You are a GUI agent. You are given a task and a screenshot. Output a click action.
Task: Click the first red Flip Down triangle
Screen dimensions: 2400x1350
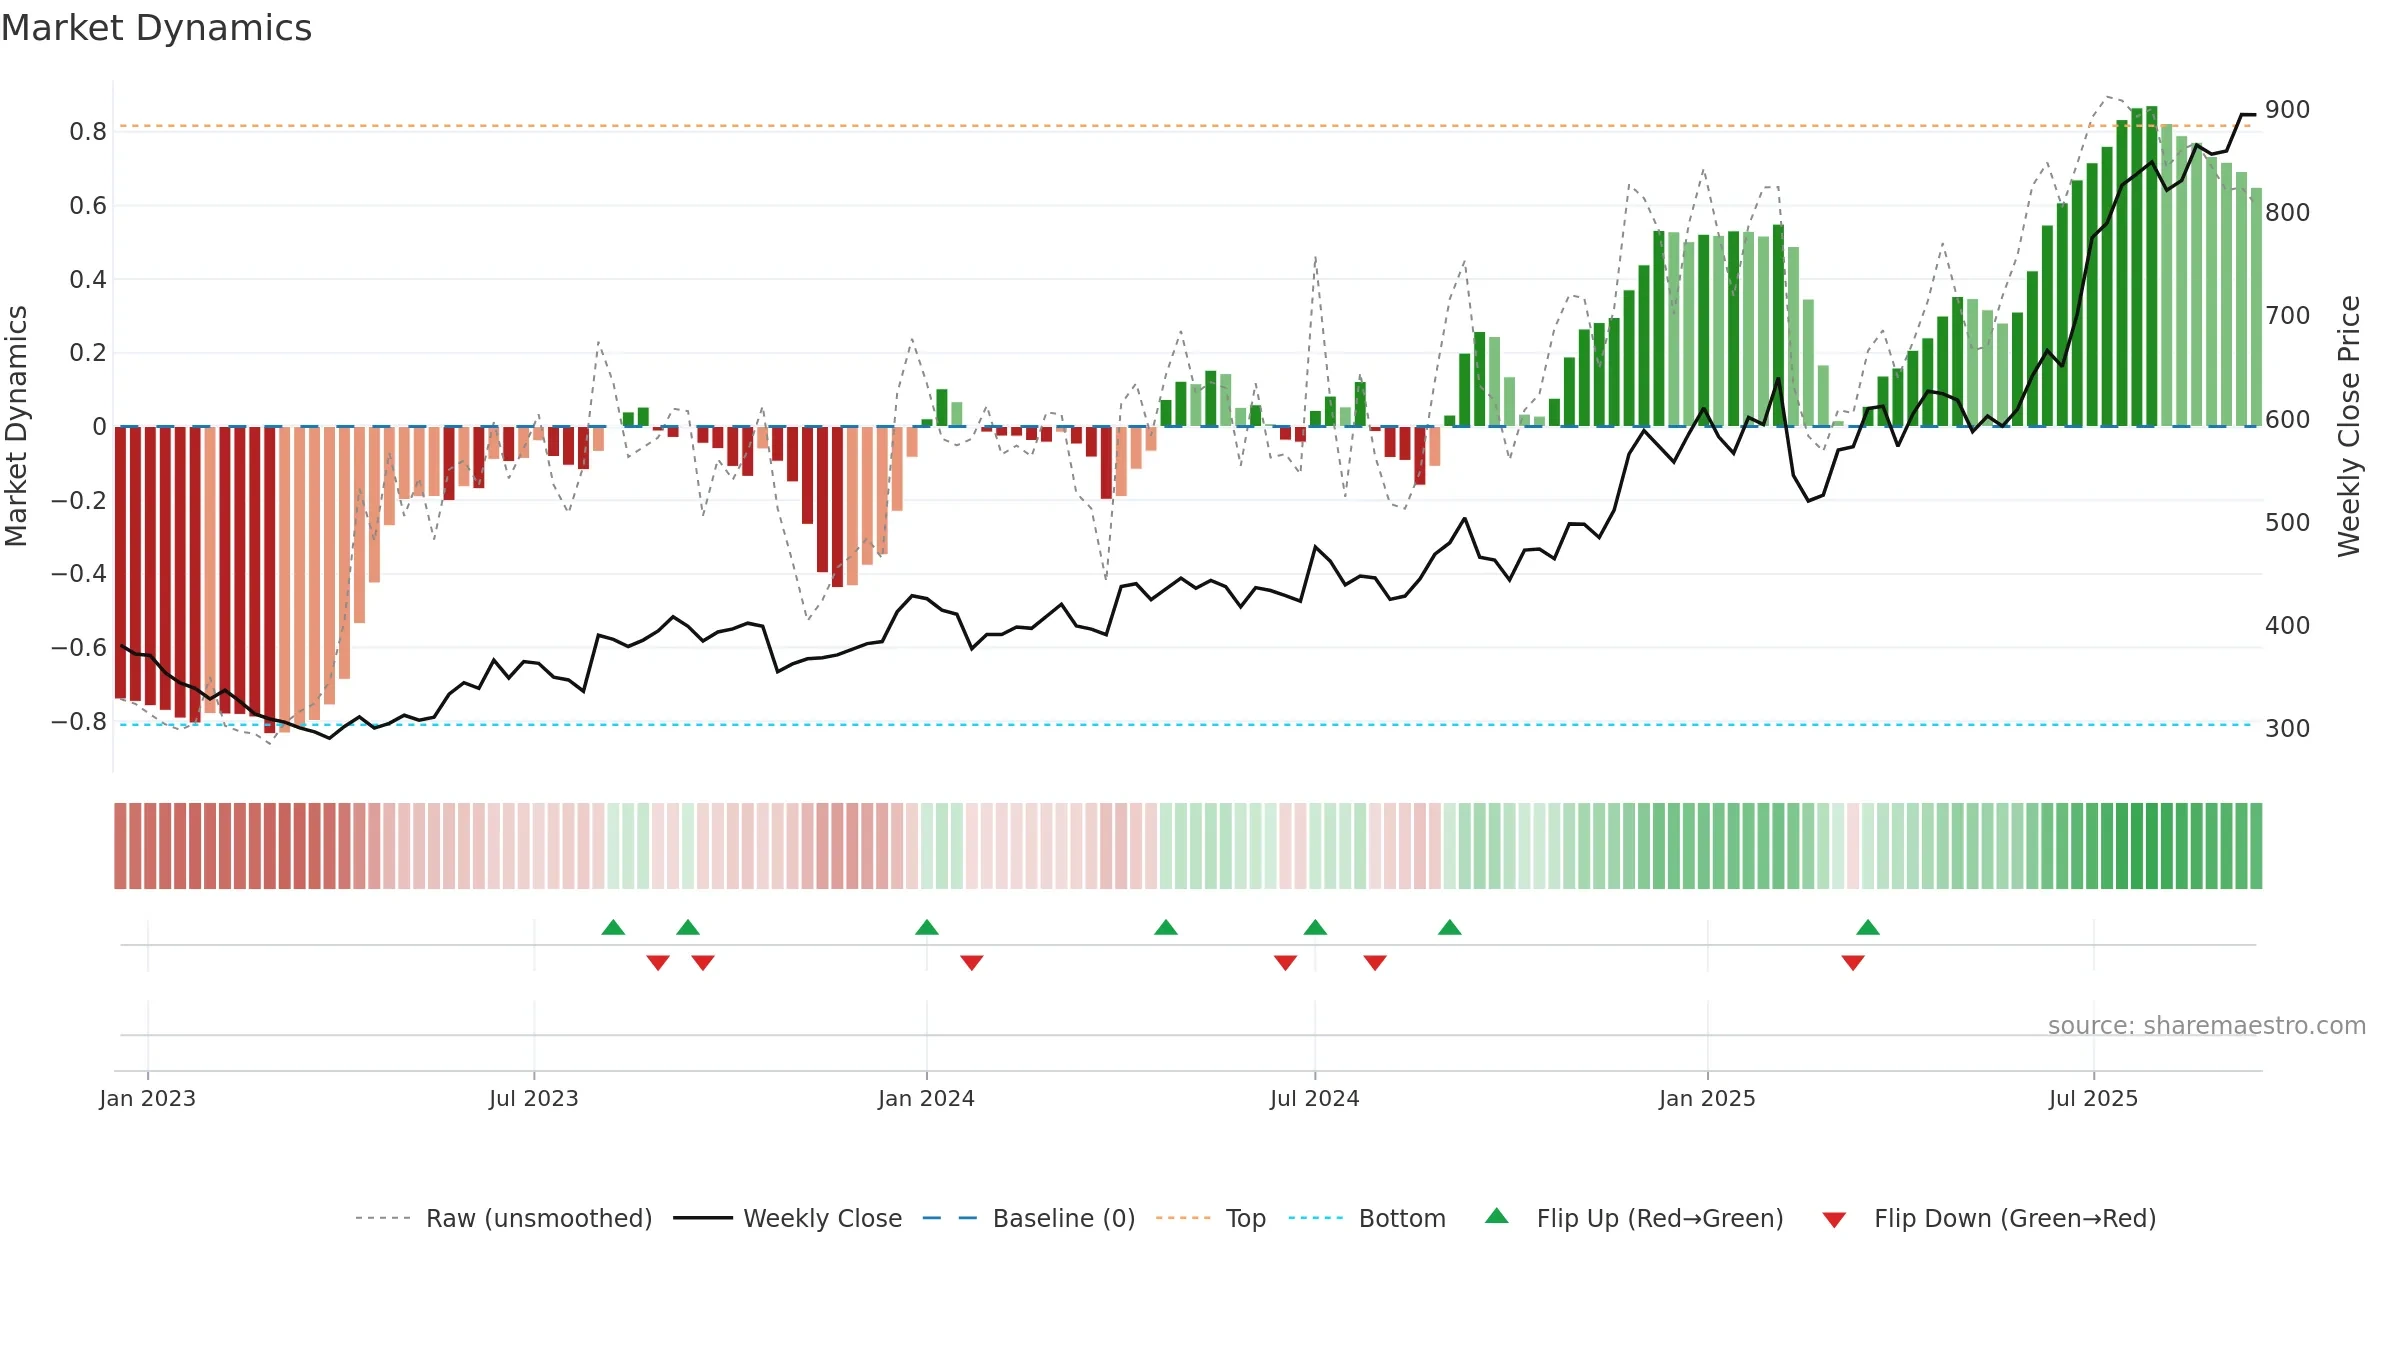658,962
